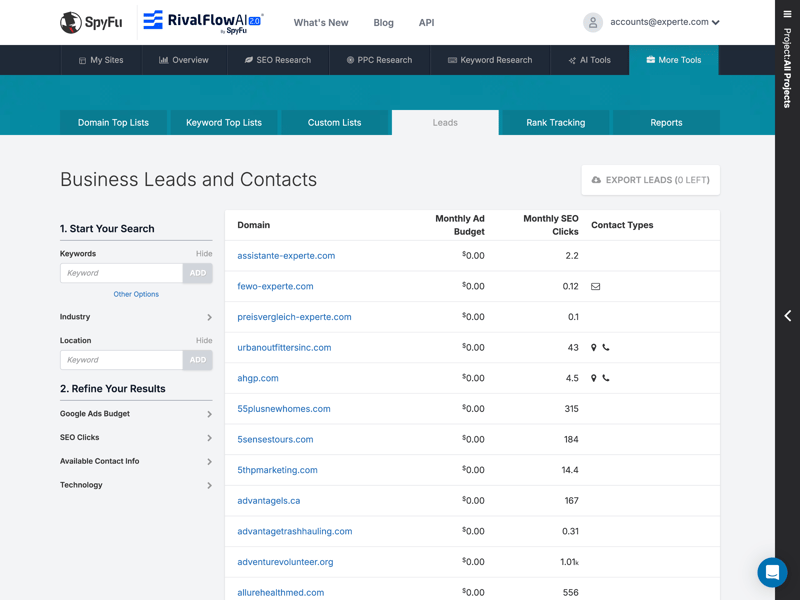Click email contact icon for fewo-experte.com
The width and height of the screenshot is (800, 600).
596,287
